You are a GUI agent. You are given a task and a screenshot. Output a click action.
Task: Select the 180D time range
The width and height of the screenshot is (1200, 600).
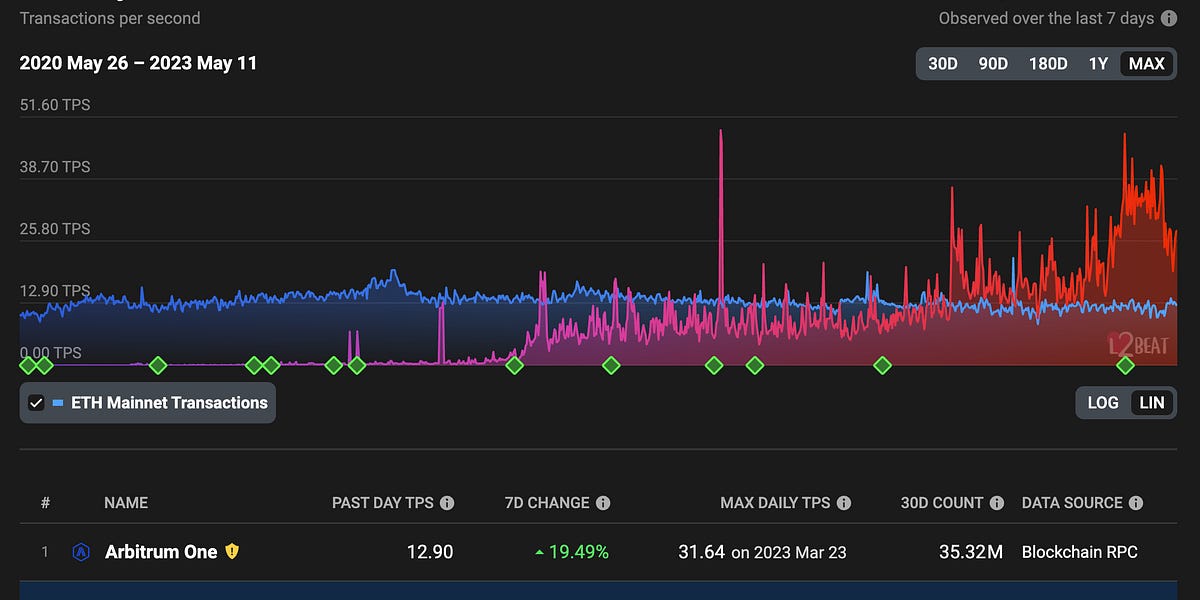coord(1048,64)
